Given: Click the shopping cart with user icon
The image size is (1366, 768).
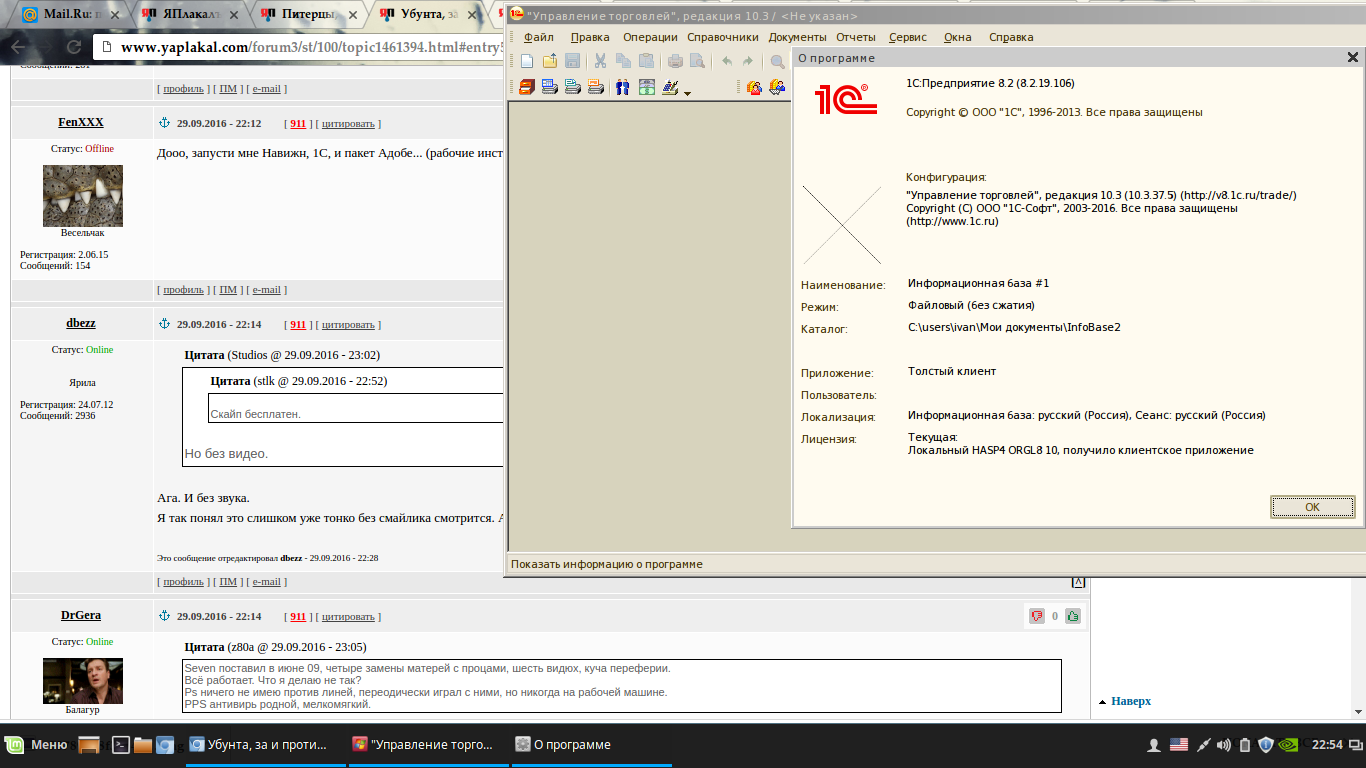Looking at the screenshot, I should pos(777,87).
